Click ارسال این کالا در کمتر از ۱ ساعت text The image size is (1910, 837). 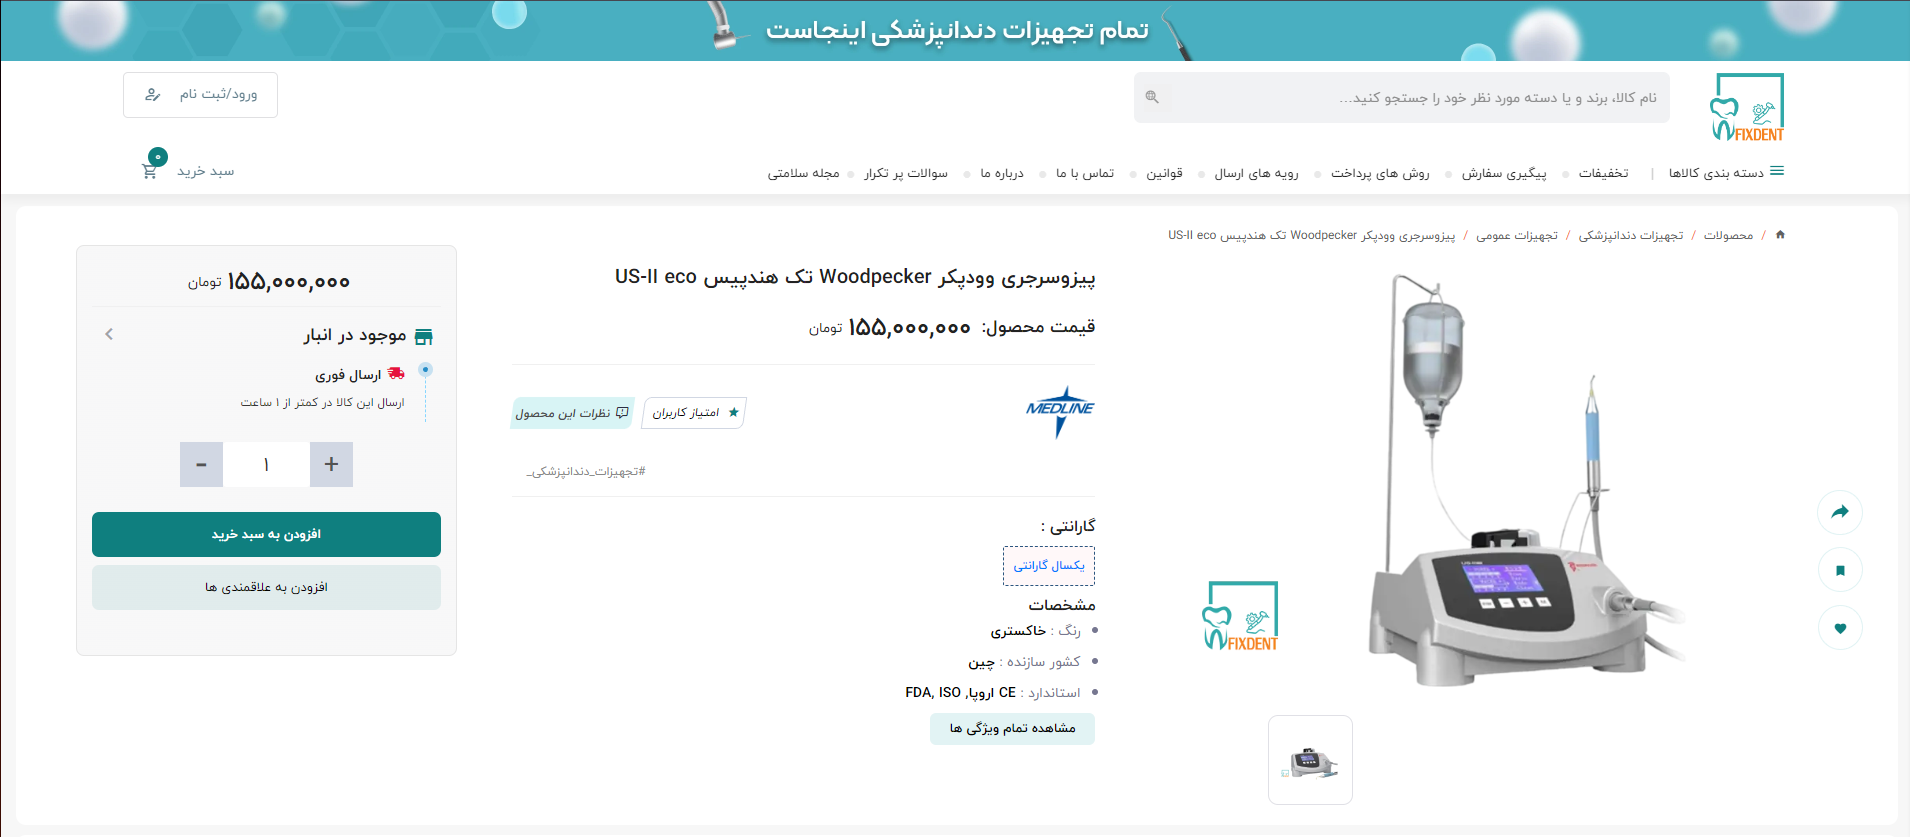coord(322,403)
